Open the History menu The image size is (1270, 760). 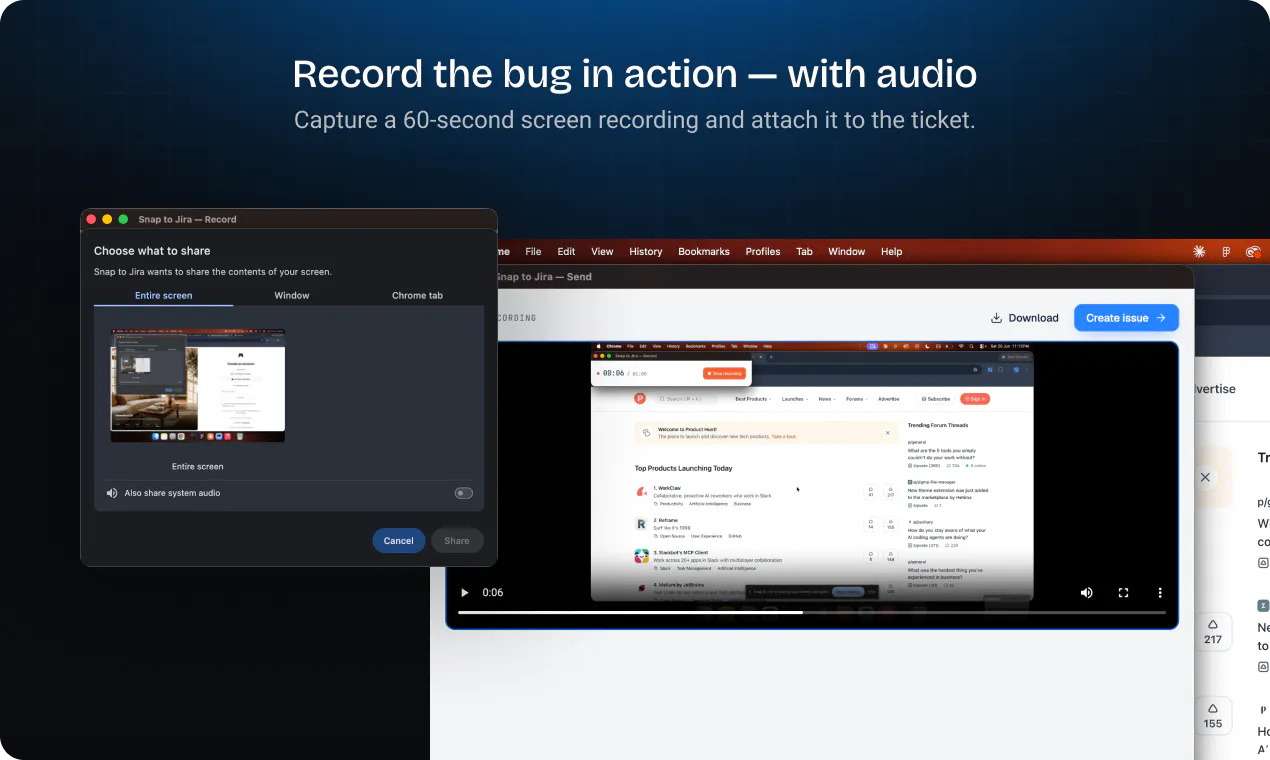tap(646, 252)
